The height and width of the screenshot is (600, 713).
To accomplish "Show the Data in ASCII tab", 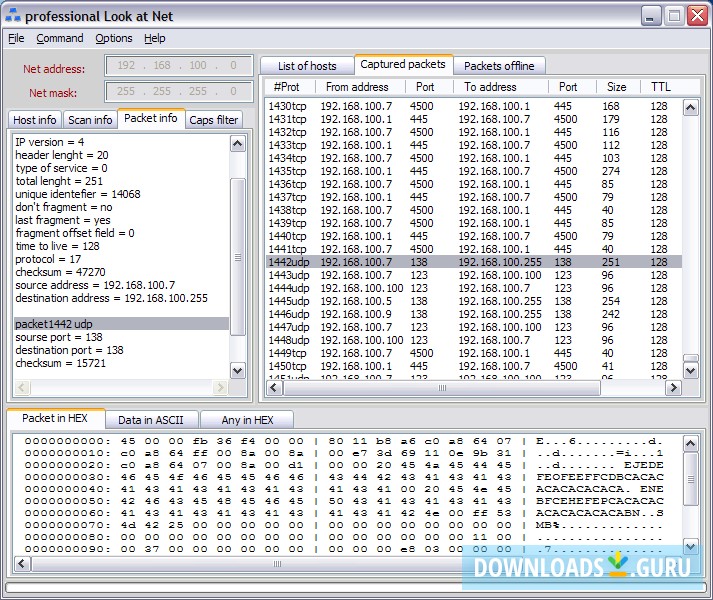I will point(150,419).
